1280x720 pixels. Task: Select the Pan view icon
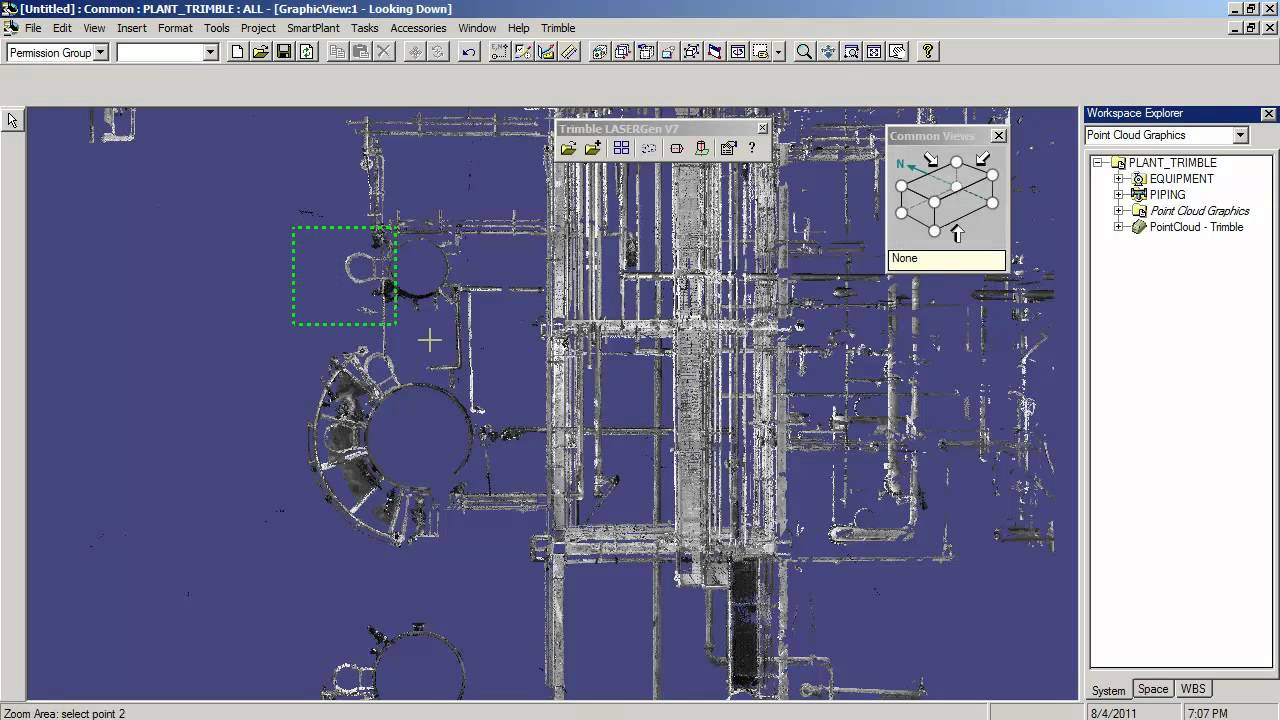[828, 52]
